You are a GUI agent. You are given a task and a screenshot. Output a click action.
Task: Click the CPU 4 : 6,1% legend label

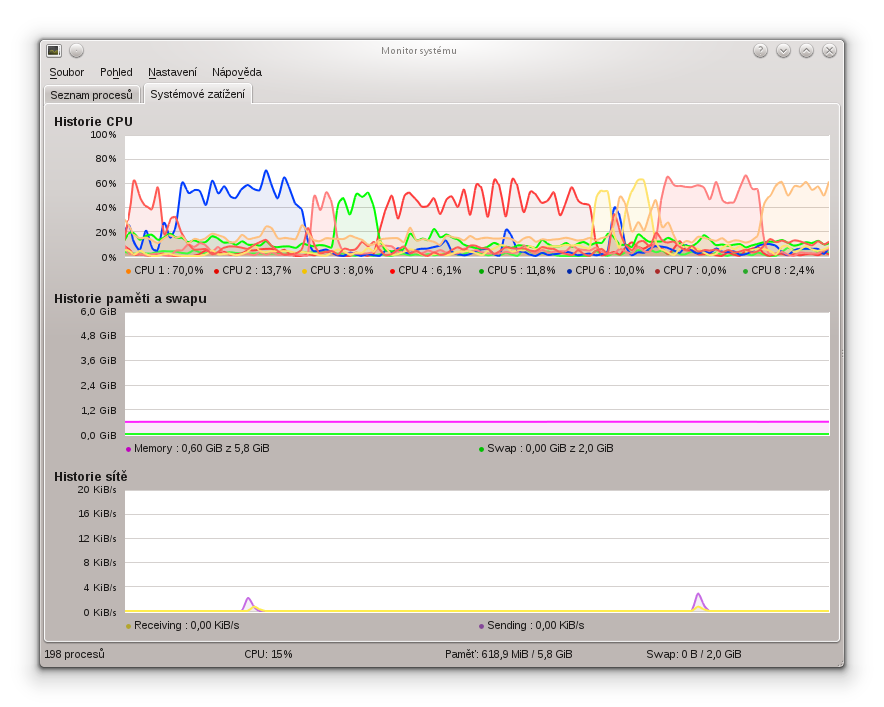click(x=430, y=271)
